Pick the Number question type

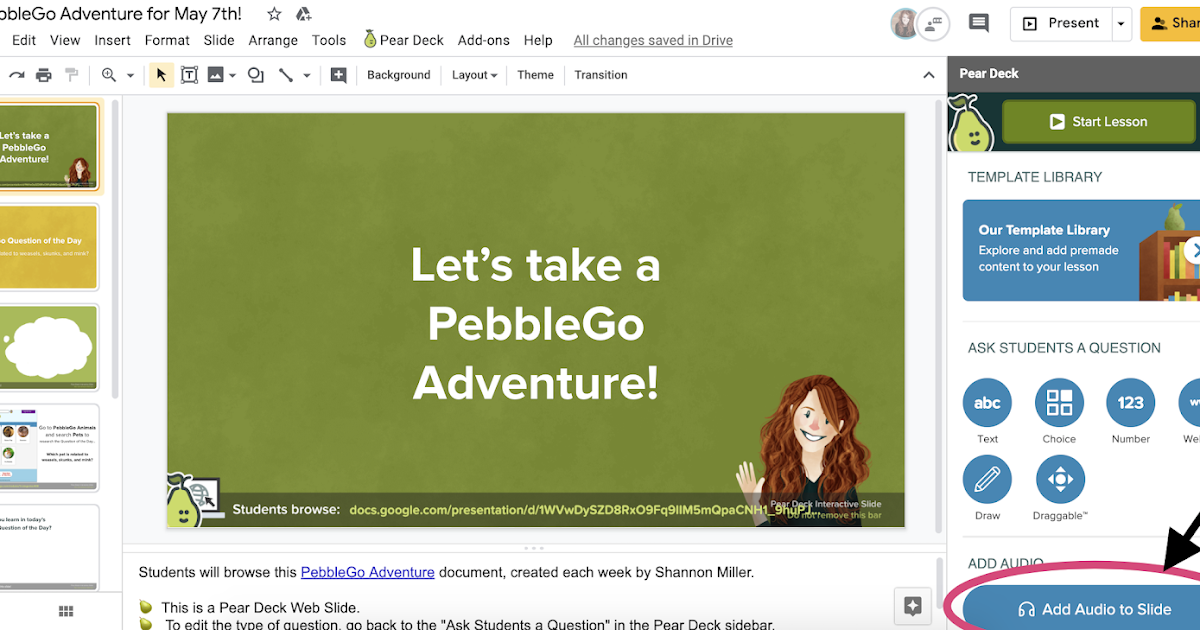(x=1130, y=403)
